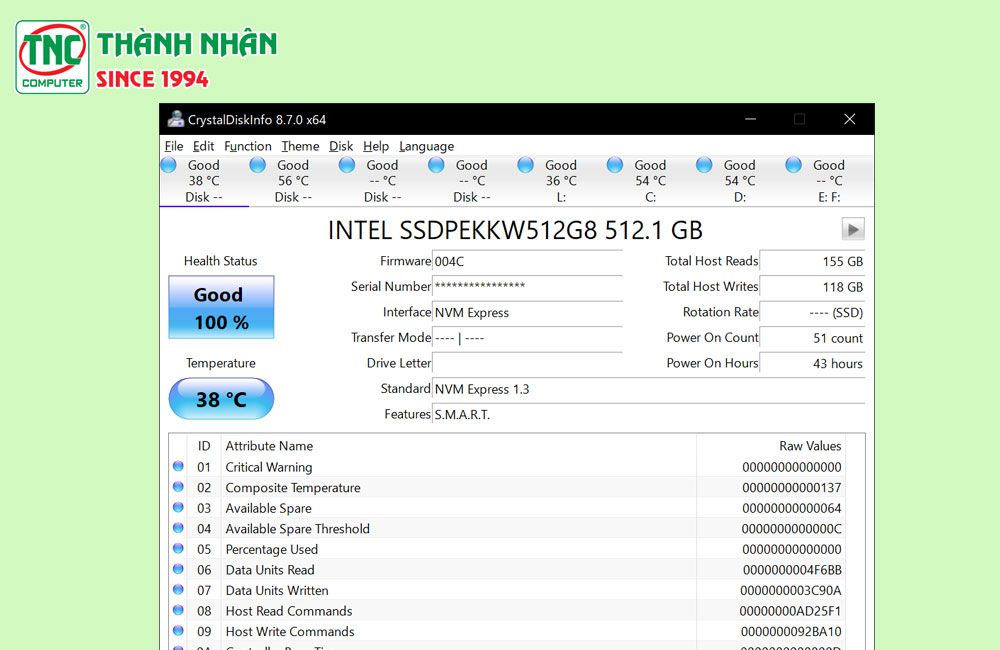Close the CrystalDiskInfo window

click(x=849, y=119)
